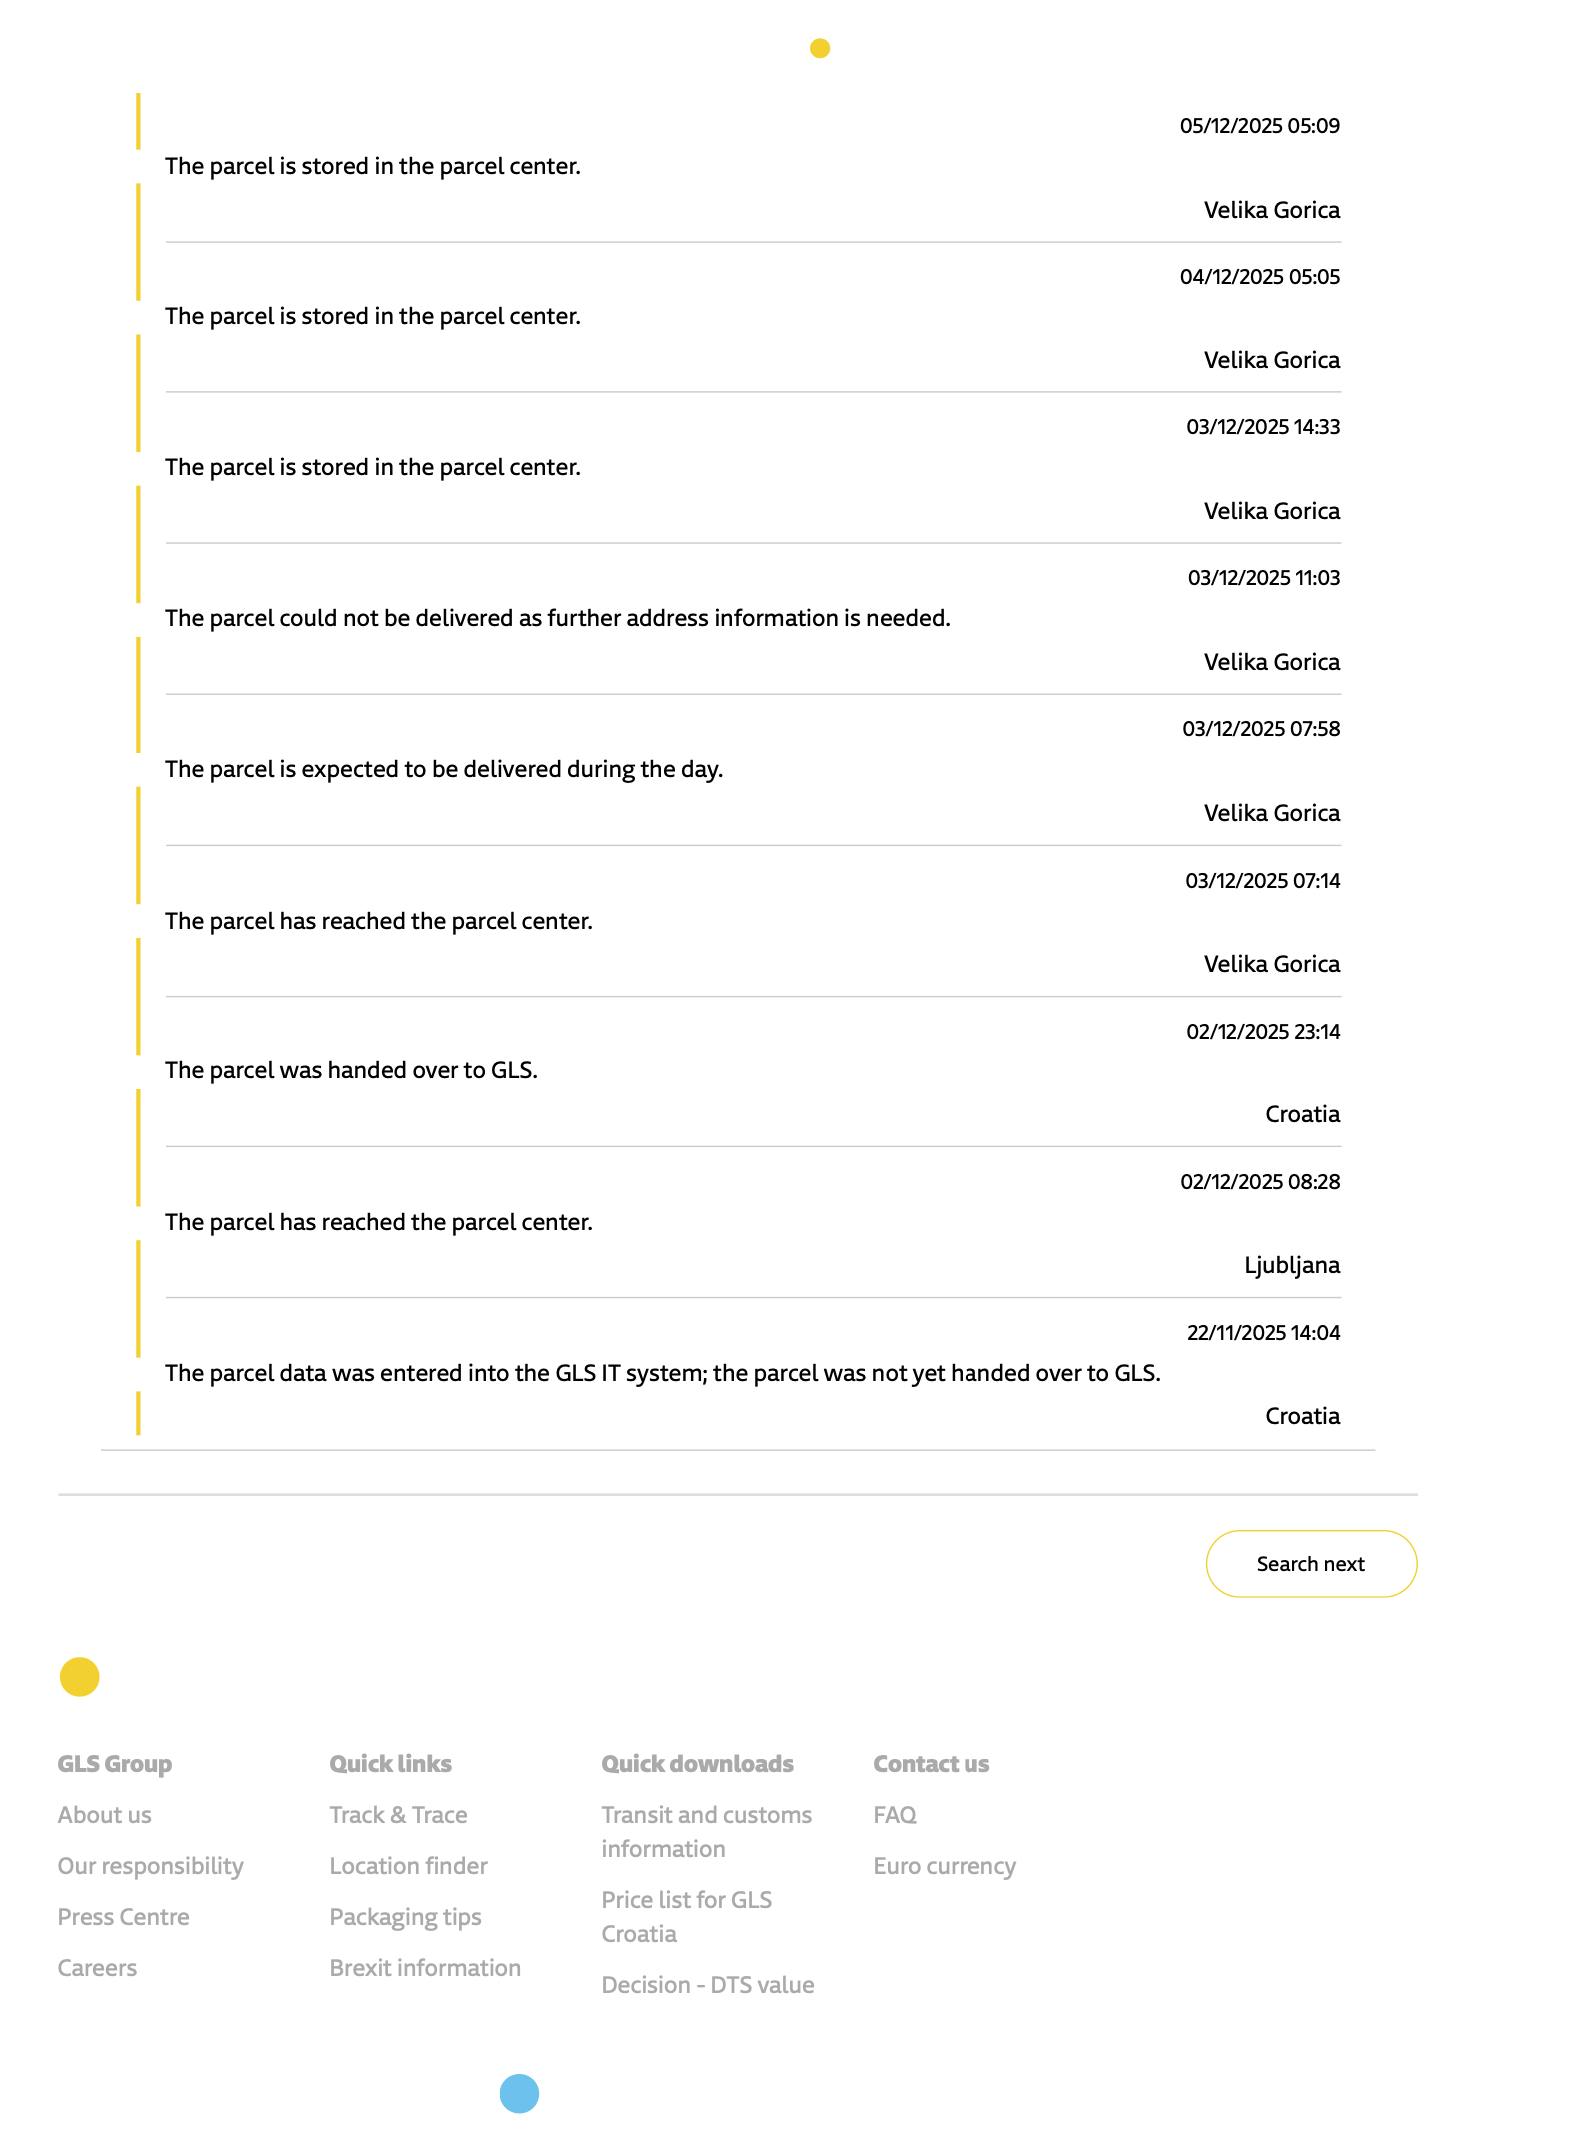Open Decision - DTS value download

pyautogui.click(x=707, y=1985)
